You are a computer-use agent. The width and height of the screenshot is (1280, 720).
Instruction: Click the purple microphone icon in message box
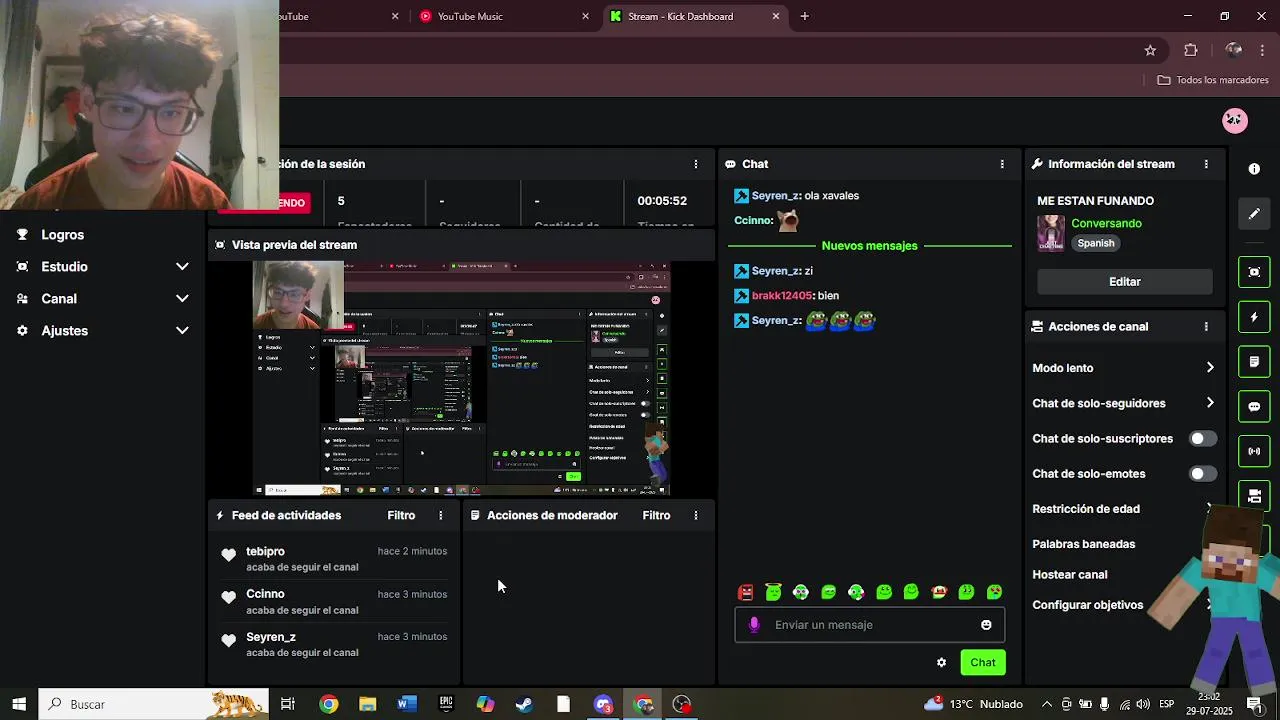pyautogui.click(x=754, y=625)
